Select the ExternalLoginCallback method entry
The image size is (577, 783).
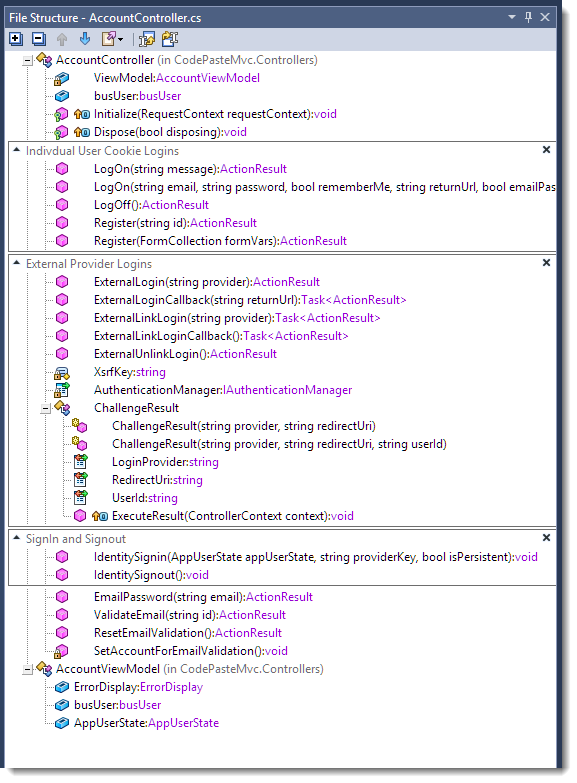pos(250,300)
